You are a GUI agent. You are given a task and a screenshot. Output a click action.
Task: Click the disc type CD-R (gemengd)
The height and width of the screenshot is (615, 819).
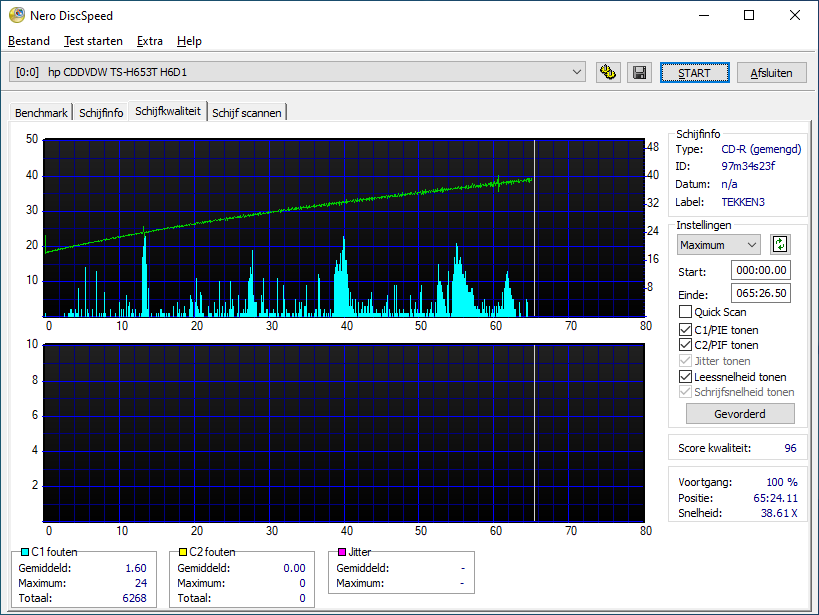tap(761, 149)
